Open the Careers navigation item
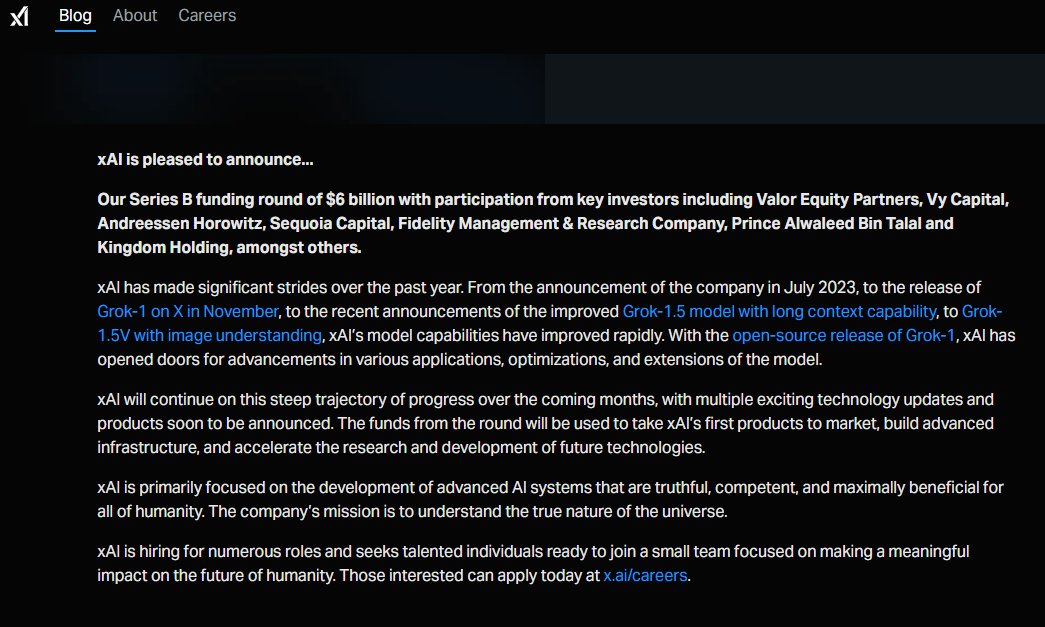 pyautogui.click(x=207, y=15)
